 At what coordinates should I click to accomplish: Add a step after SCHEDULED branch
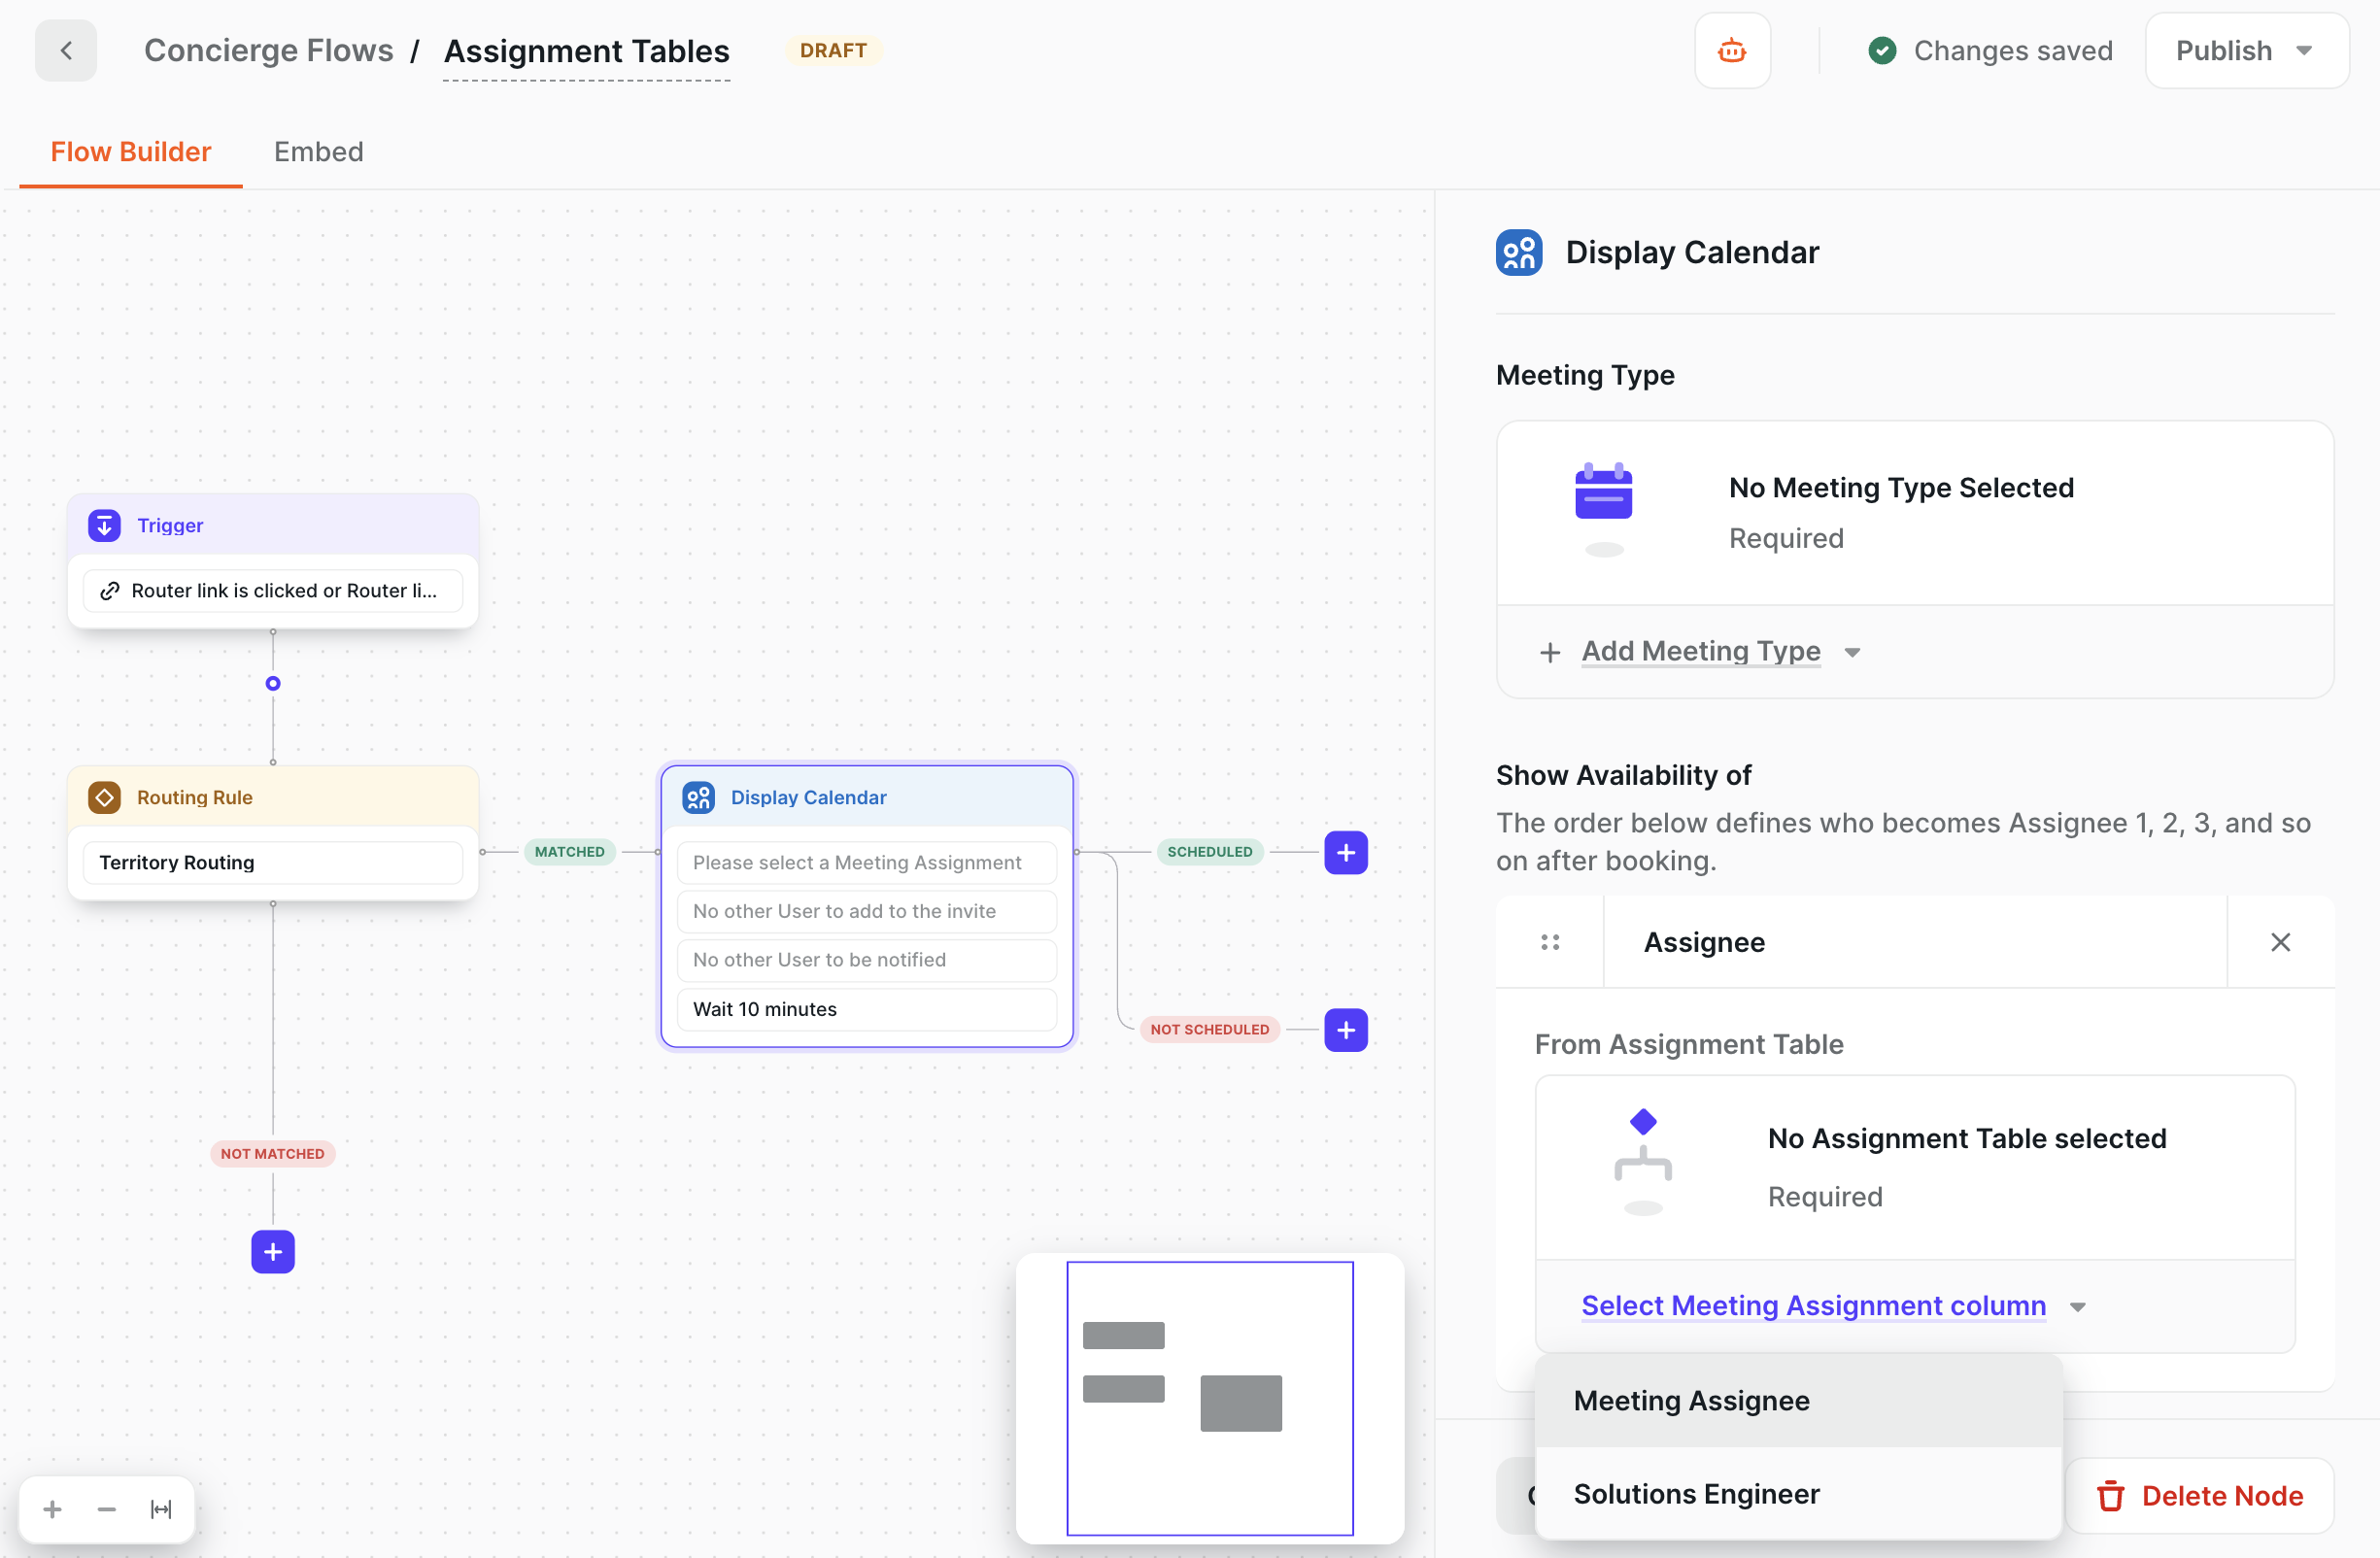point(1346,852)
